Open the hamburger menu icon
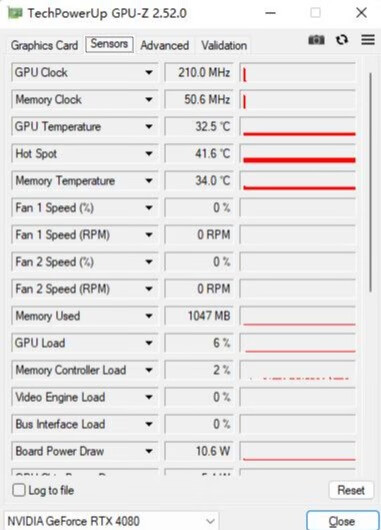 tap(368, 40)
